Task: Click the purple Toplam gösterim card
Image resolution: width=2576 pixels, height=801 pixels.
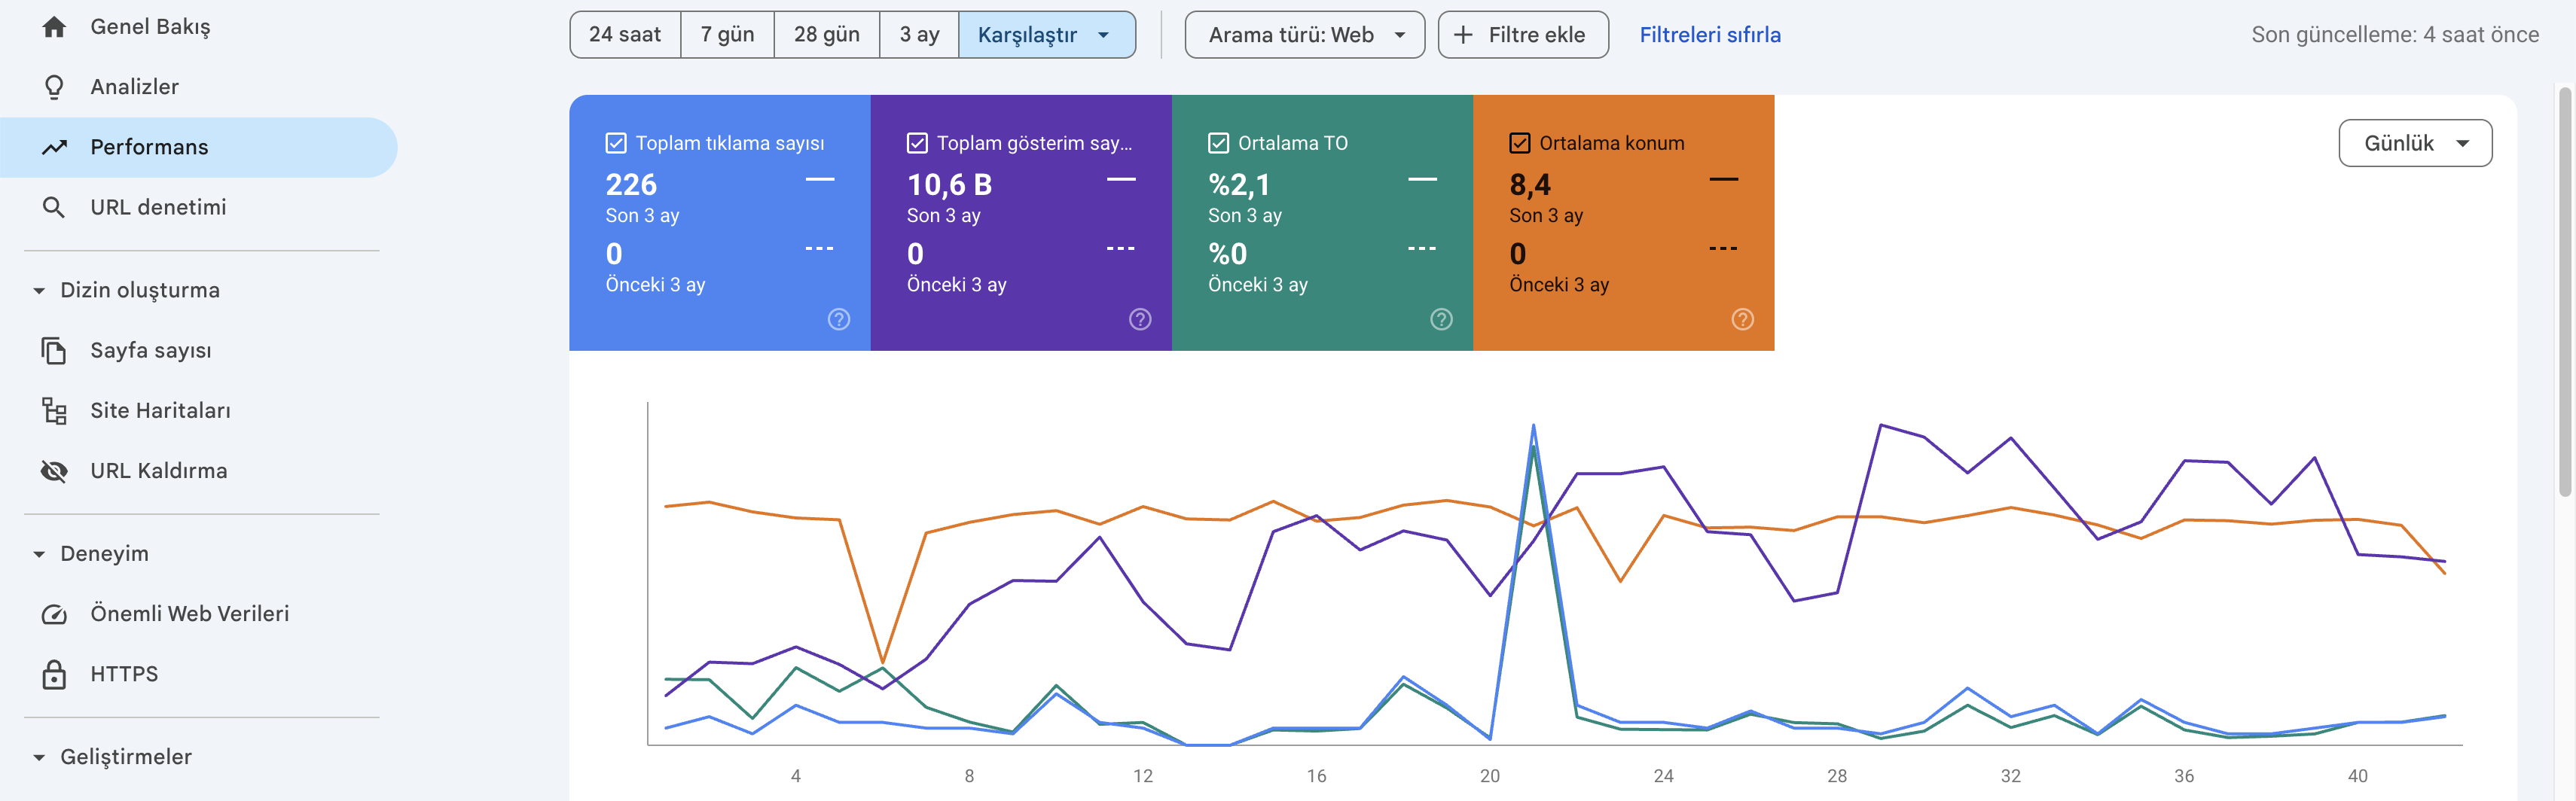Action: 1020,222
